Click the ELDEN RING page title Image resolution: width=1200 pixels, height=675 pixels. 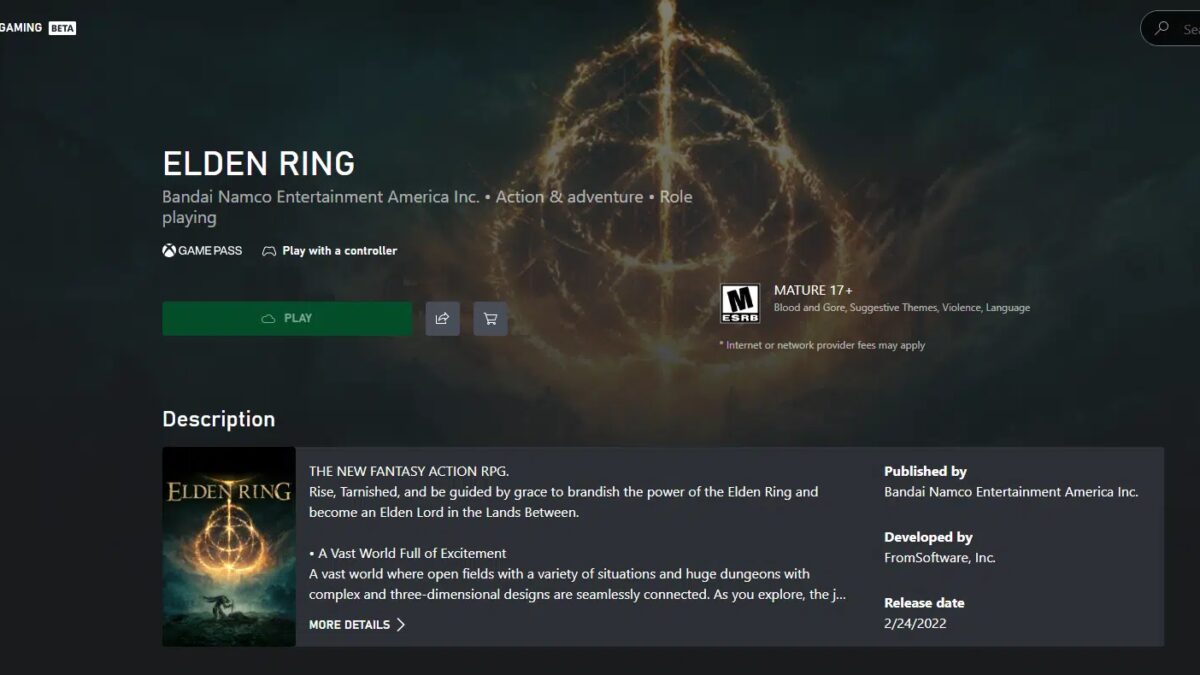[x=258, y=163]
